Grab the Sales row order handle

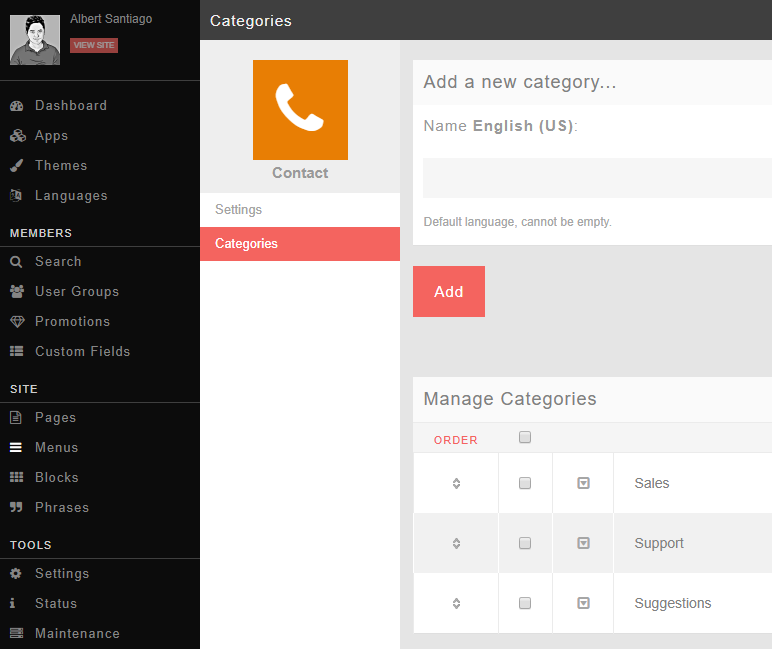[456, 483]
